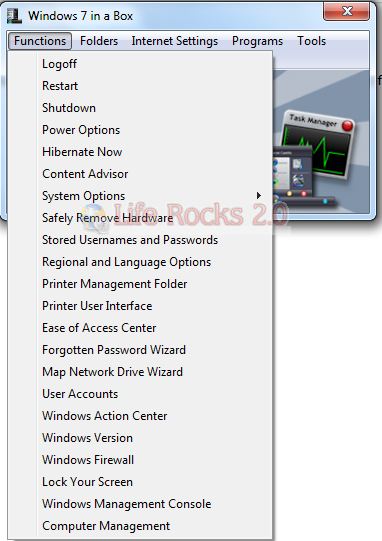
Task: Show Windows Version
Action: point(140,438)
